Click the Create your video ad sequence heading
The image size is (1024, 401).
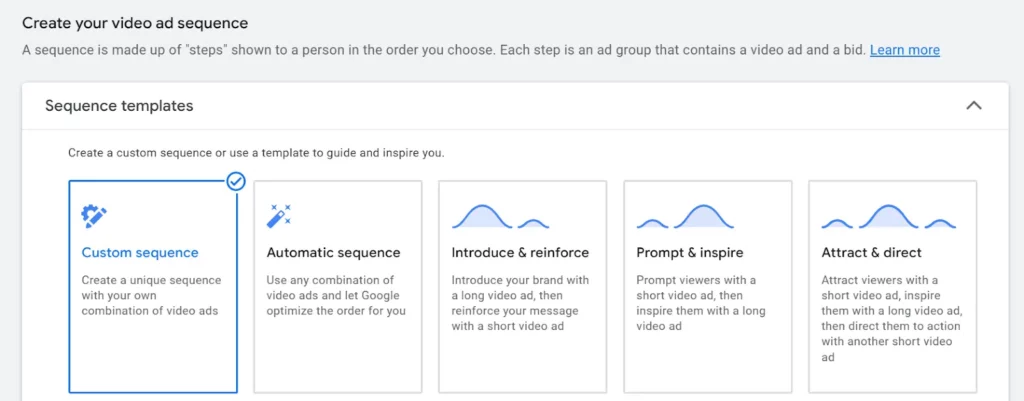tap(135, 22)
